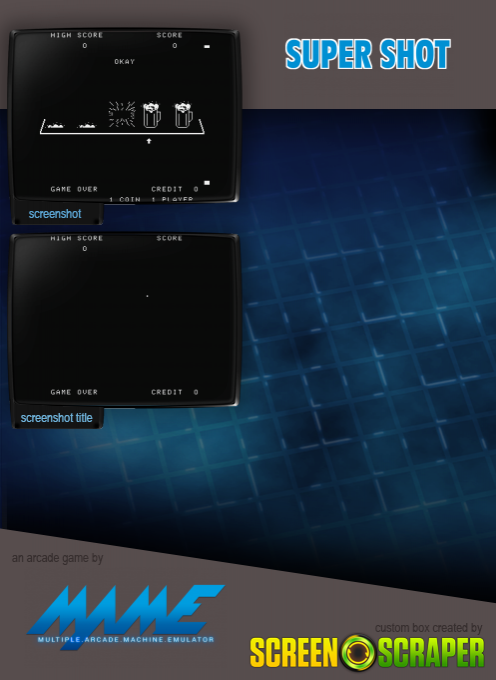496x680 pixels.
Task: Select the "screenshot" label tab
Action: [x=55, y=214]
